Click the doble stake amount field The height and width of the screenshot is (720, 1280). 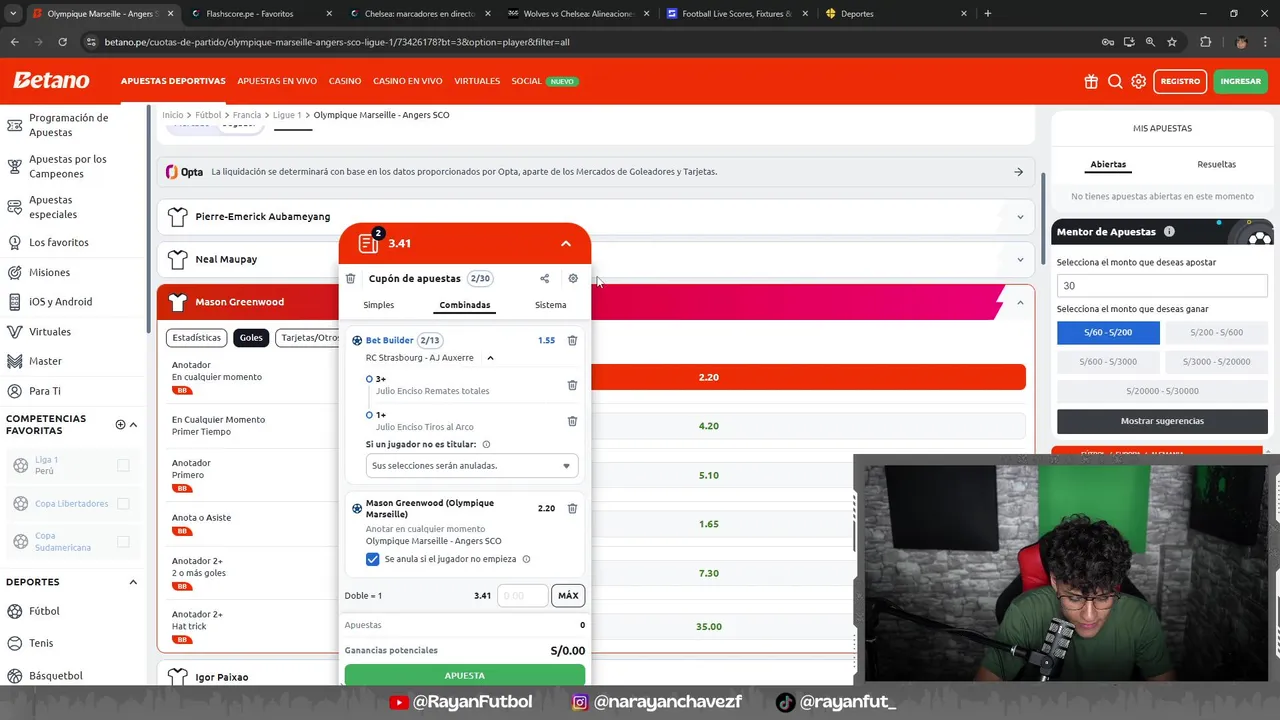point(522,596)
